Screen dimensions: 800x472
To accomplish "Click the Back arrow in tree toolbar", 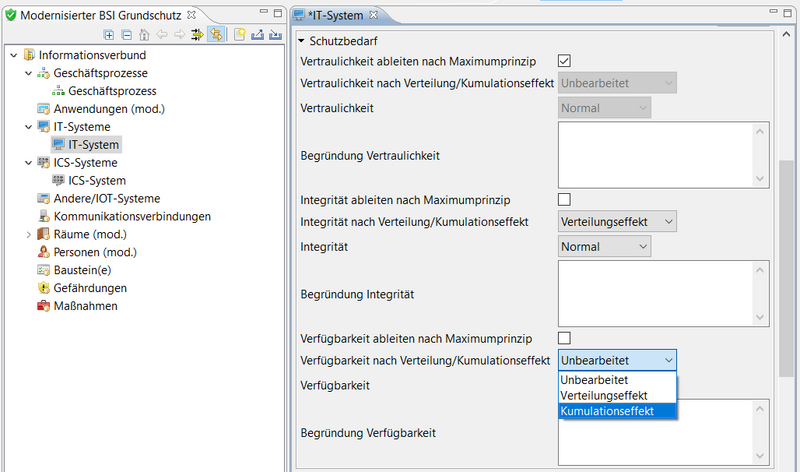I will 162,34.
